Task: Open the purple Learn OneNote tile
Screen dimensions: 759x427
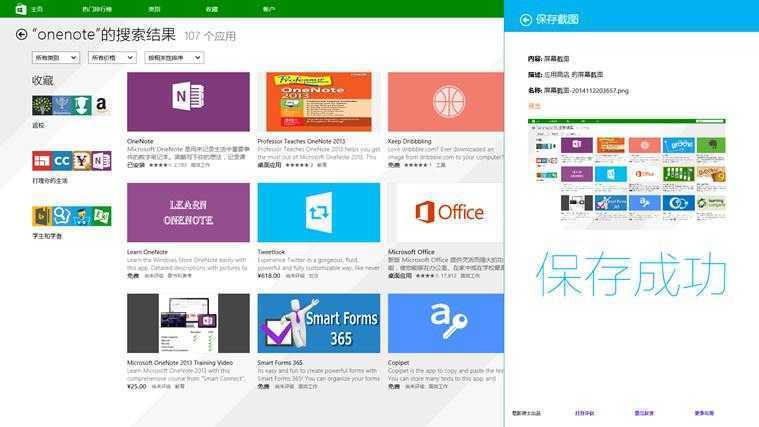Action: pyautogui.click(x=188, y=213)
